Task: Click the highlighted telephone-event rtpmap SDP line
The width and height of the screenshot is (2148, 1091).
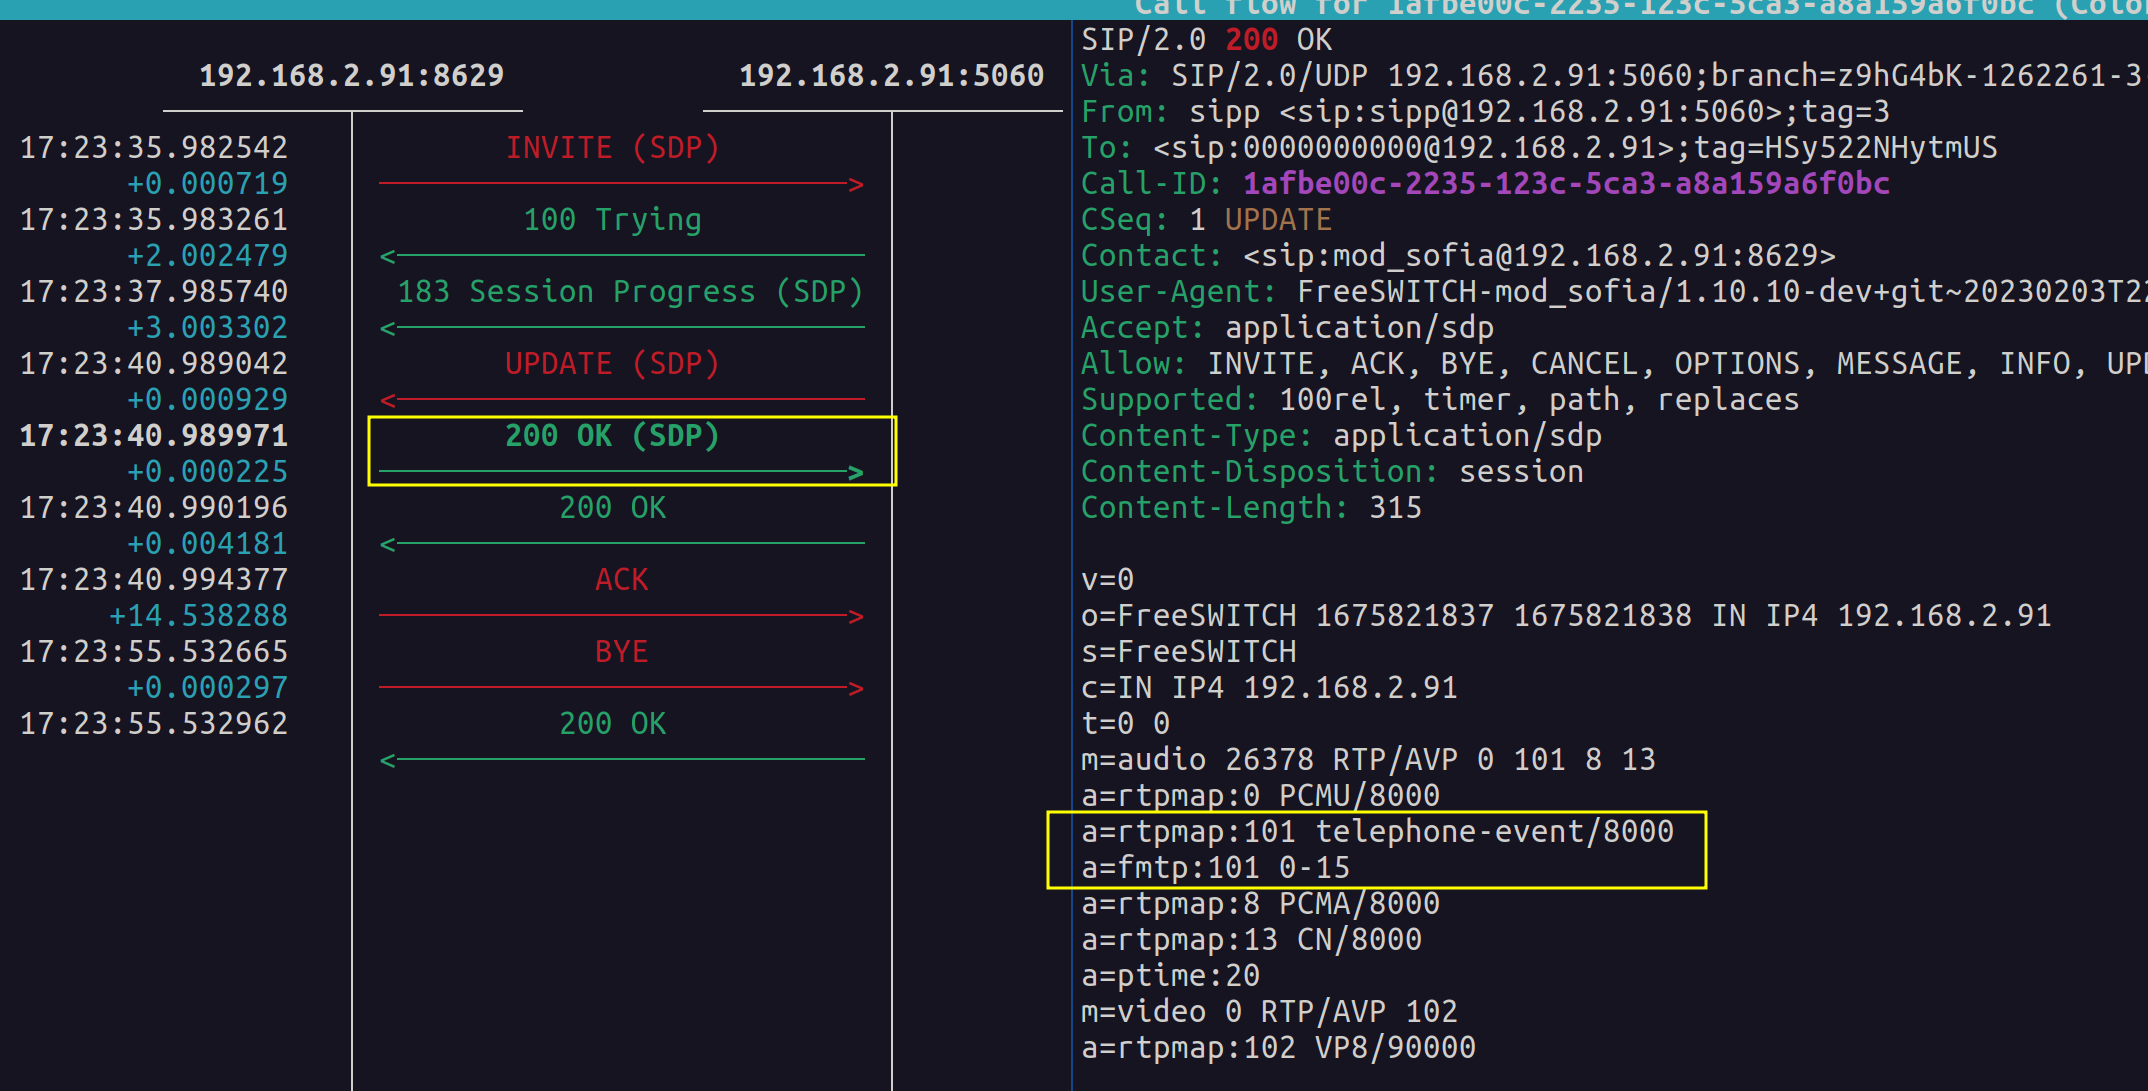Action: pyautogui.click(x=1377, y=831)
